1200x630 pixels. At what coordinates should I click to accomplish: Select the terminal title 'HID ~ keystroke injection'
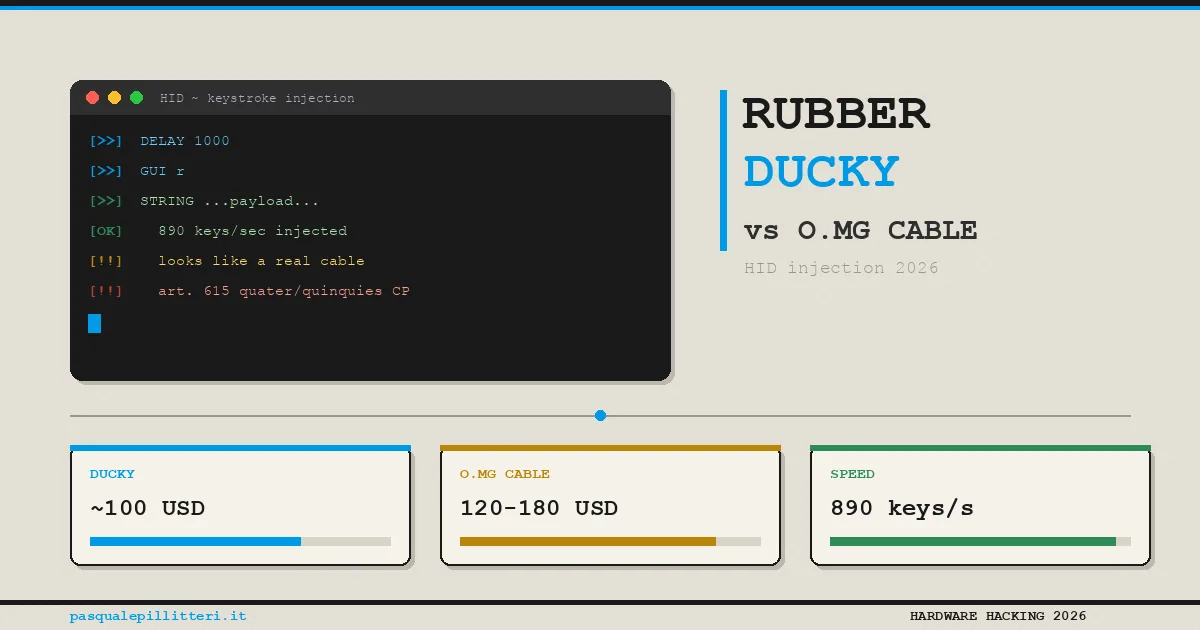click(x=257, y=98)
